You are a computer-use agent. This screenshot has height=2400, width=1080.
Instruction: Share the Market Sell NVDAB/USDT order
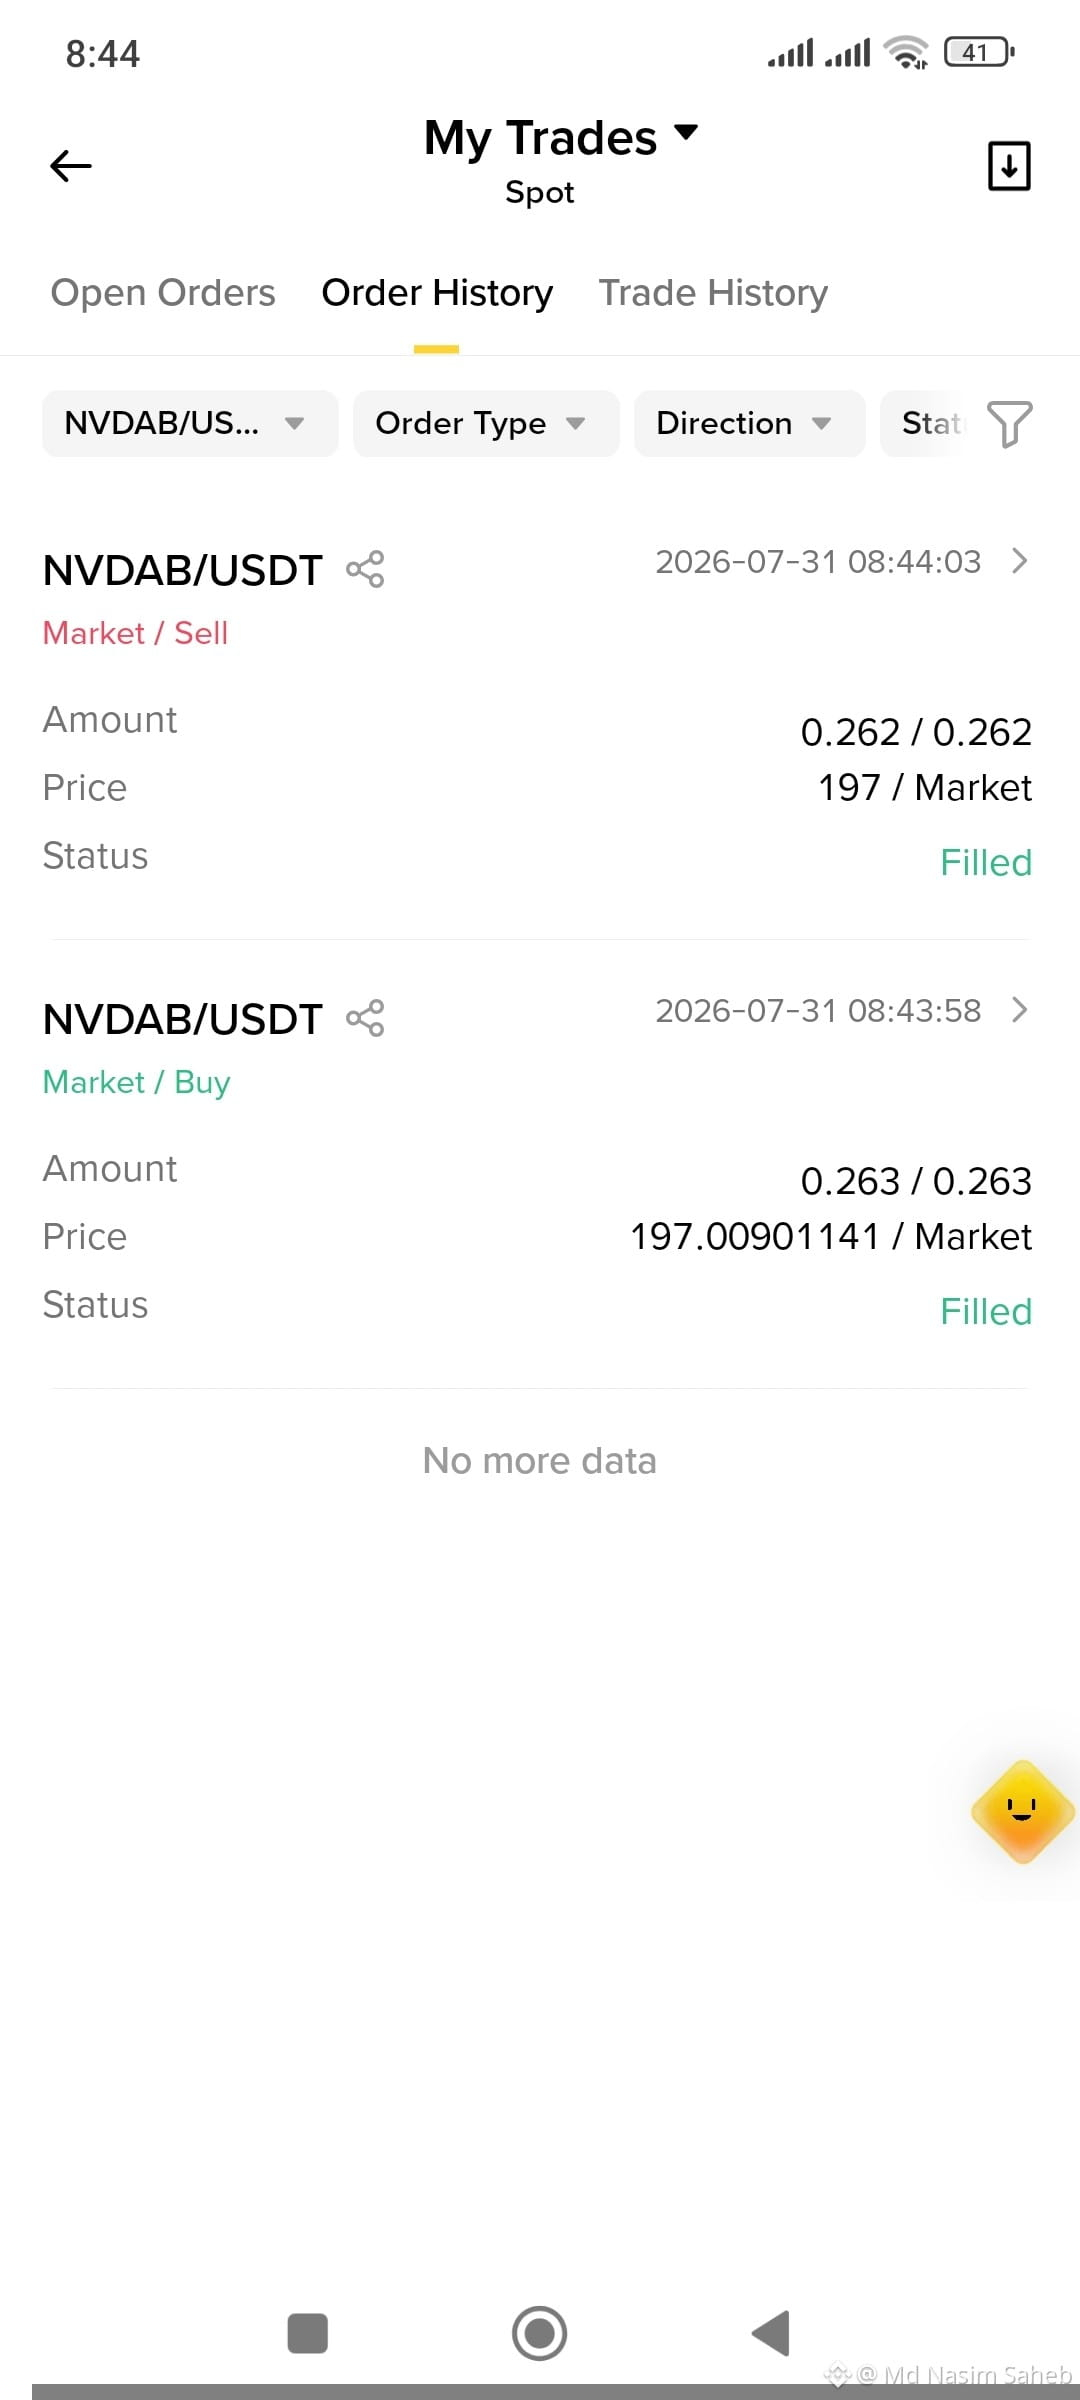365,570
